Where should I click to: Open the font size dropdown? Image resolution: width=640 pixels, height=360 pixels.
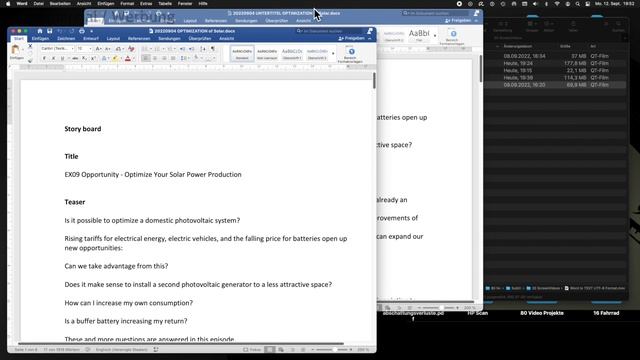90,49
